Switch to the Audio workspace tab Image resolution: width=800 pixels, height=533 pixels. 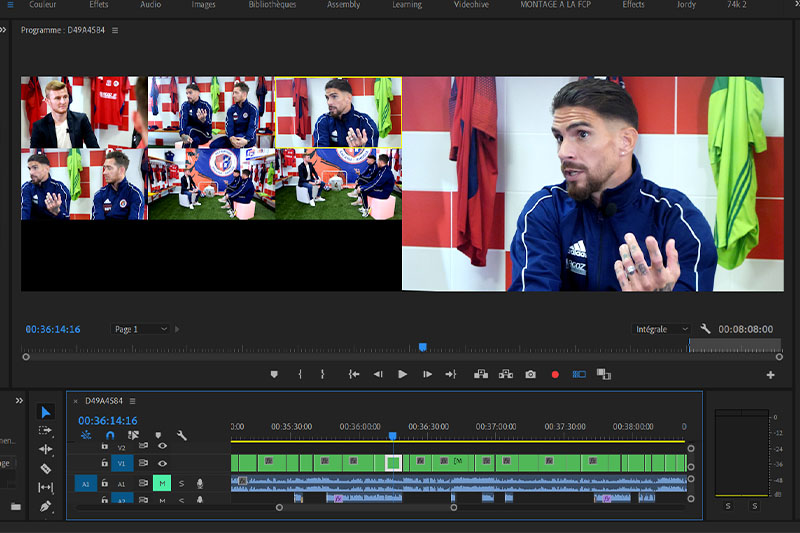(150, 5)
